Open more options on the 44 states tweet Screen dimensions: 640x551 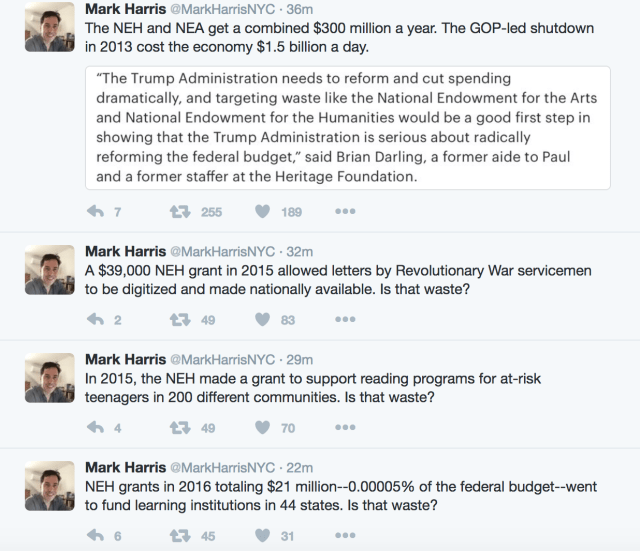(x=345, y=536)
